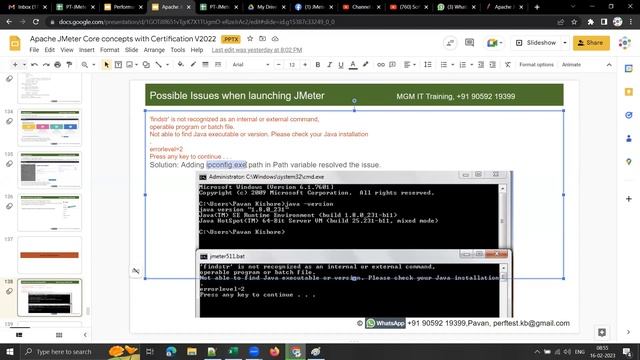Click the print icon

[x=58, y=64]
